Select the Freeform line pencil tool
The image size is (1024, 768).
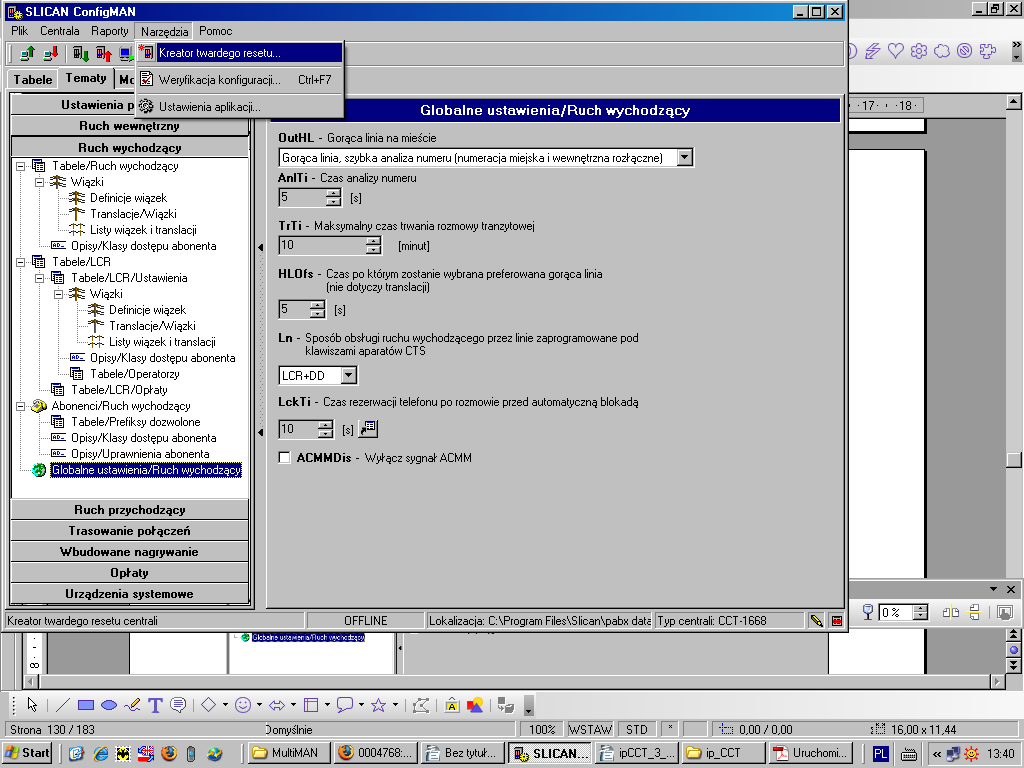click(132, 705)
